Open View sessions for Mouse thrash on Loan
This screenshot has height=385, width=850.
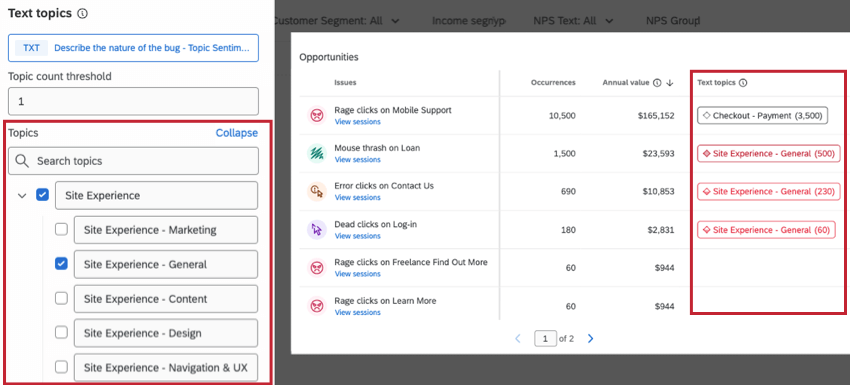[357, 159]
